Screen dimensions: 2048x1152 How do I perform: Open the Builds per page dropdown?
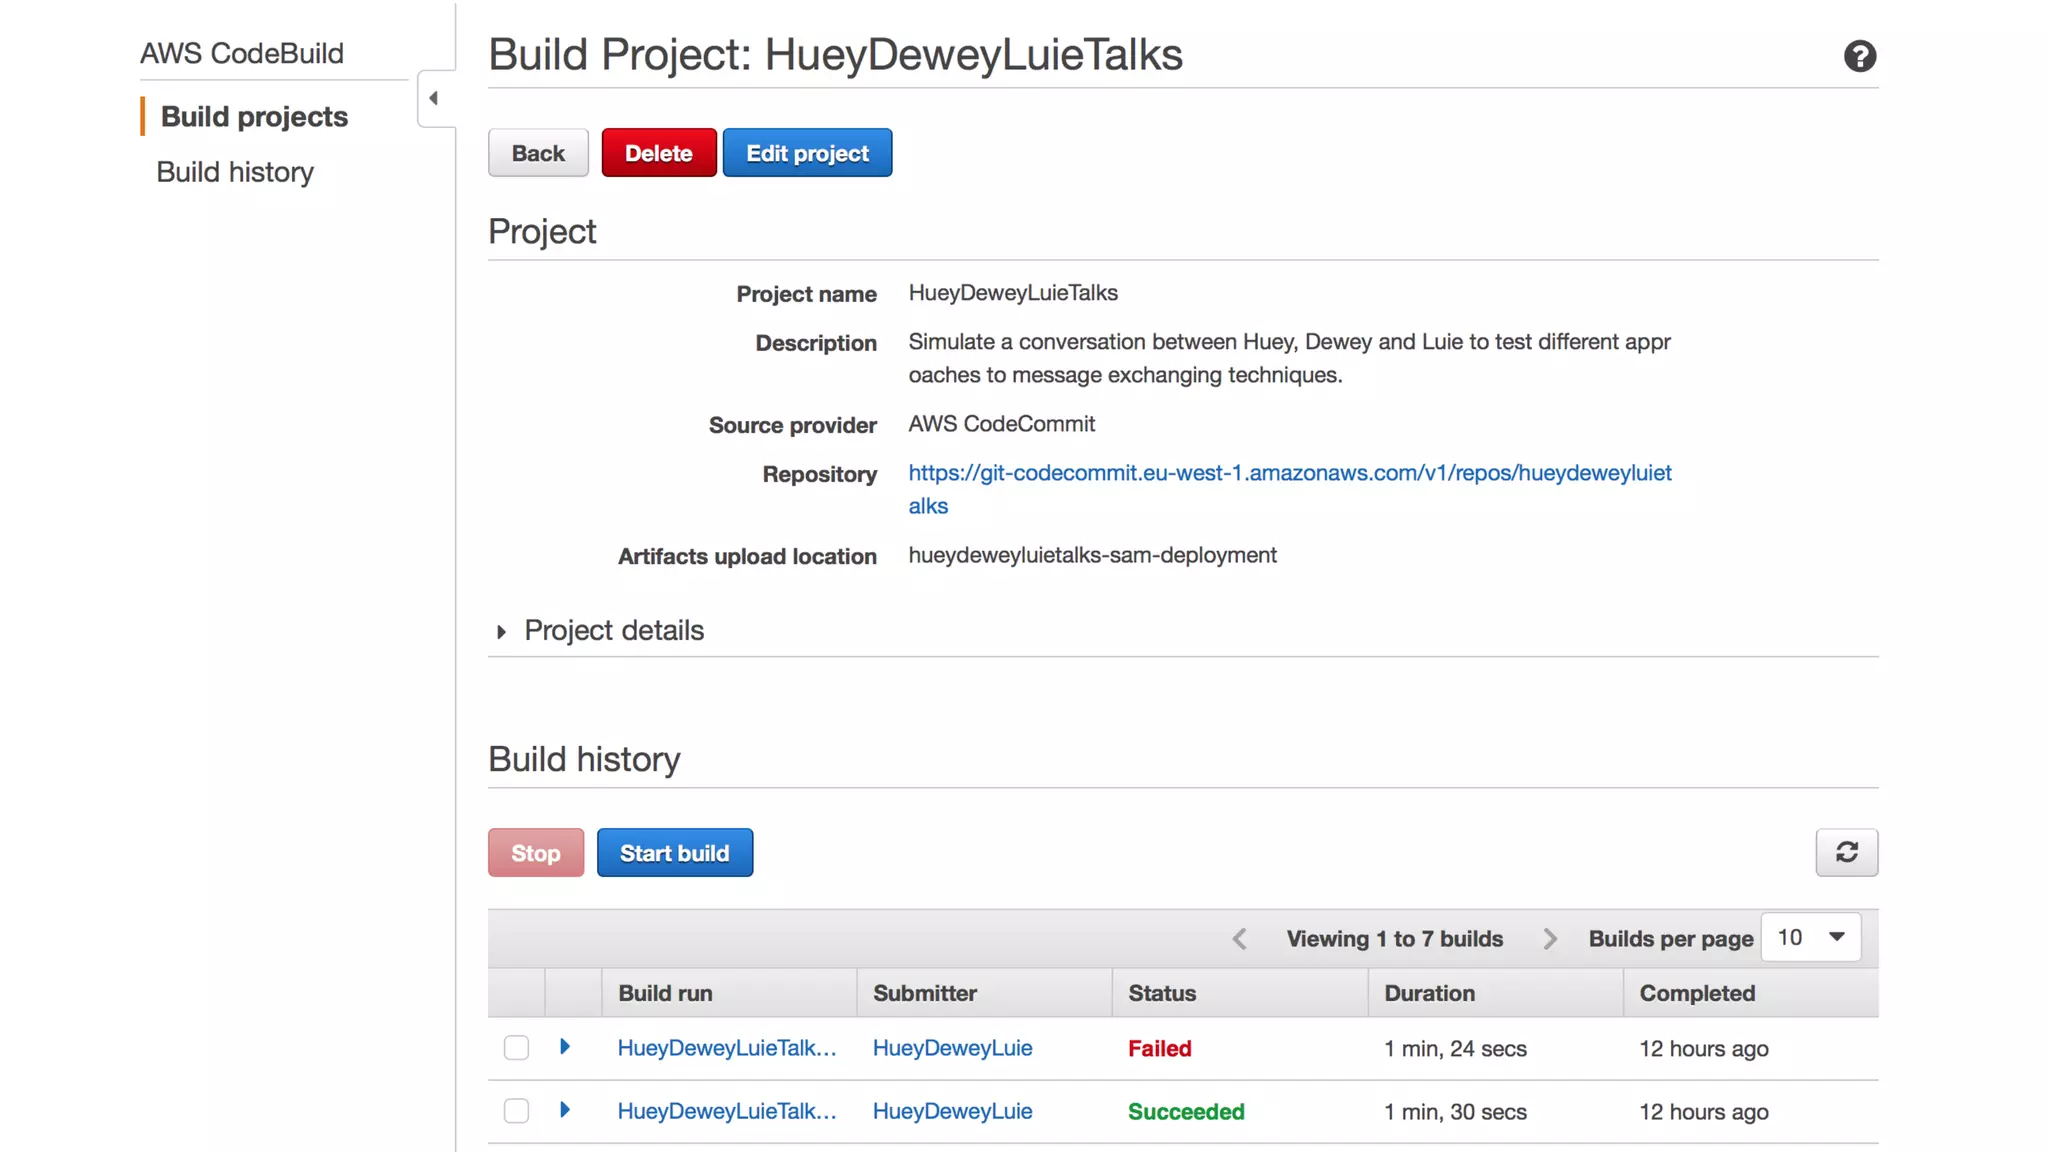coord(1810,937)
